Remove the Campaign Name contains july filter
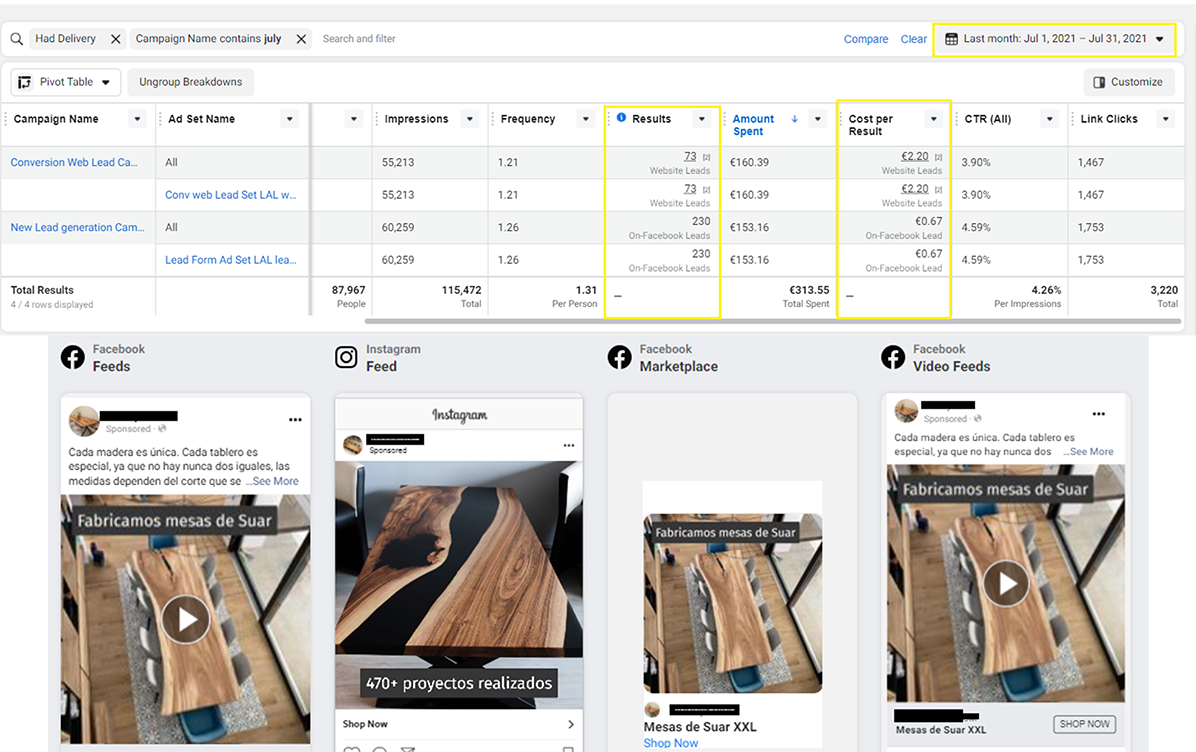The width and height of the screenshot is (1196, 752). pyautogui.click(x=301, y=39)
